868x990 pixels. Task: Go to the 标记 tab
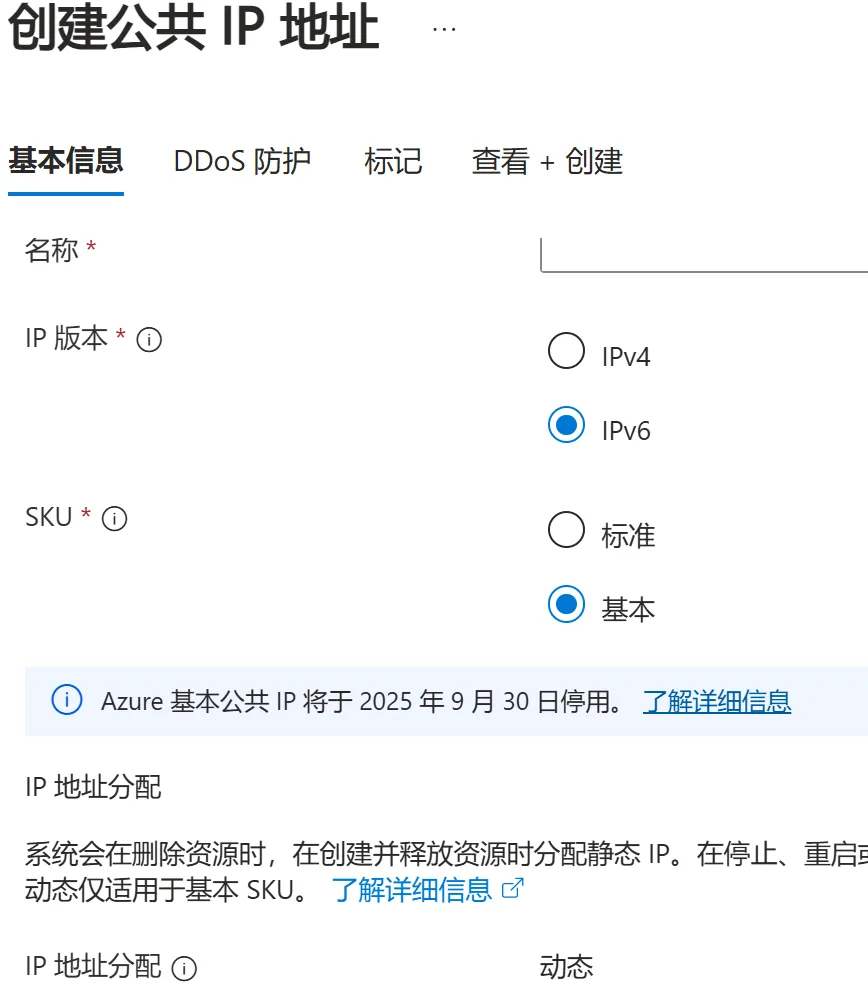pyautogui.click(x=393, y=161)
